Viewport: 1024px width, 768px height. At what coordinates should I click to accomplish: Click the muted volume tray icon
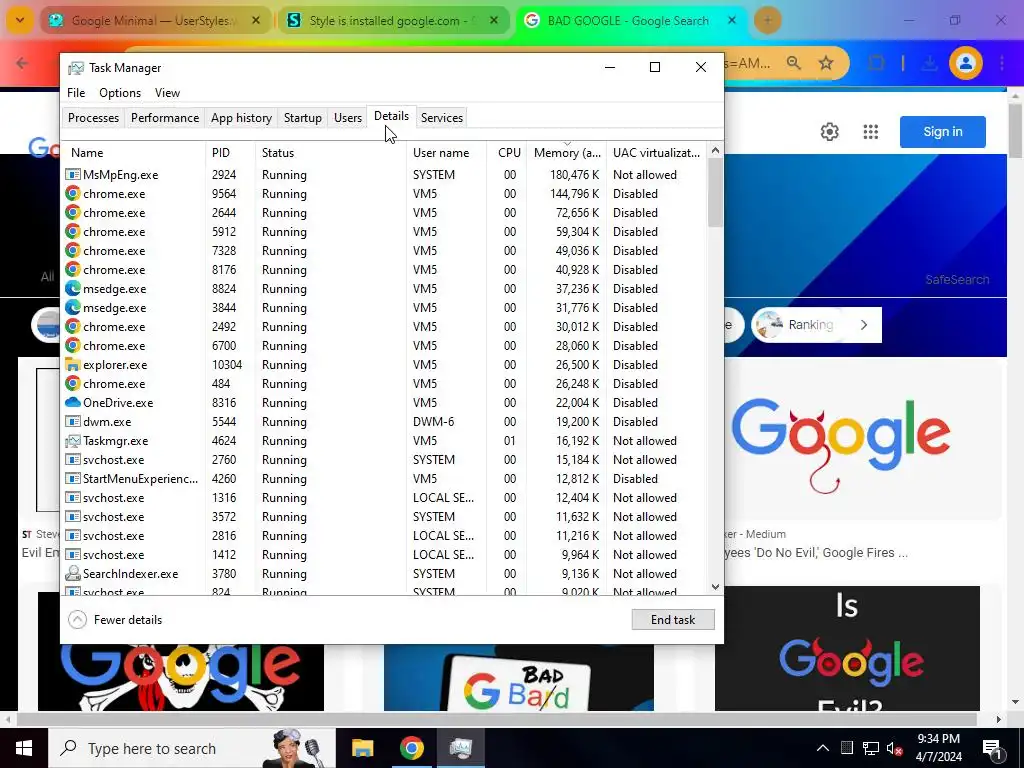coord(895,749)
